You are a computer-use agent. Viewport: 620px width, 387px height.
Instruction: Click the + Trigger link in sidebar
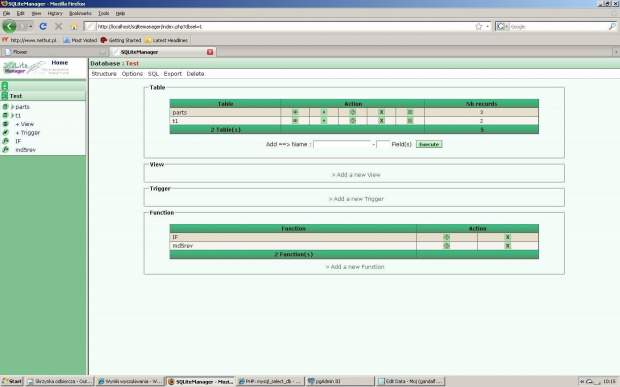tap(28, 132)
